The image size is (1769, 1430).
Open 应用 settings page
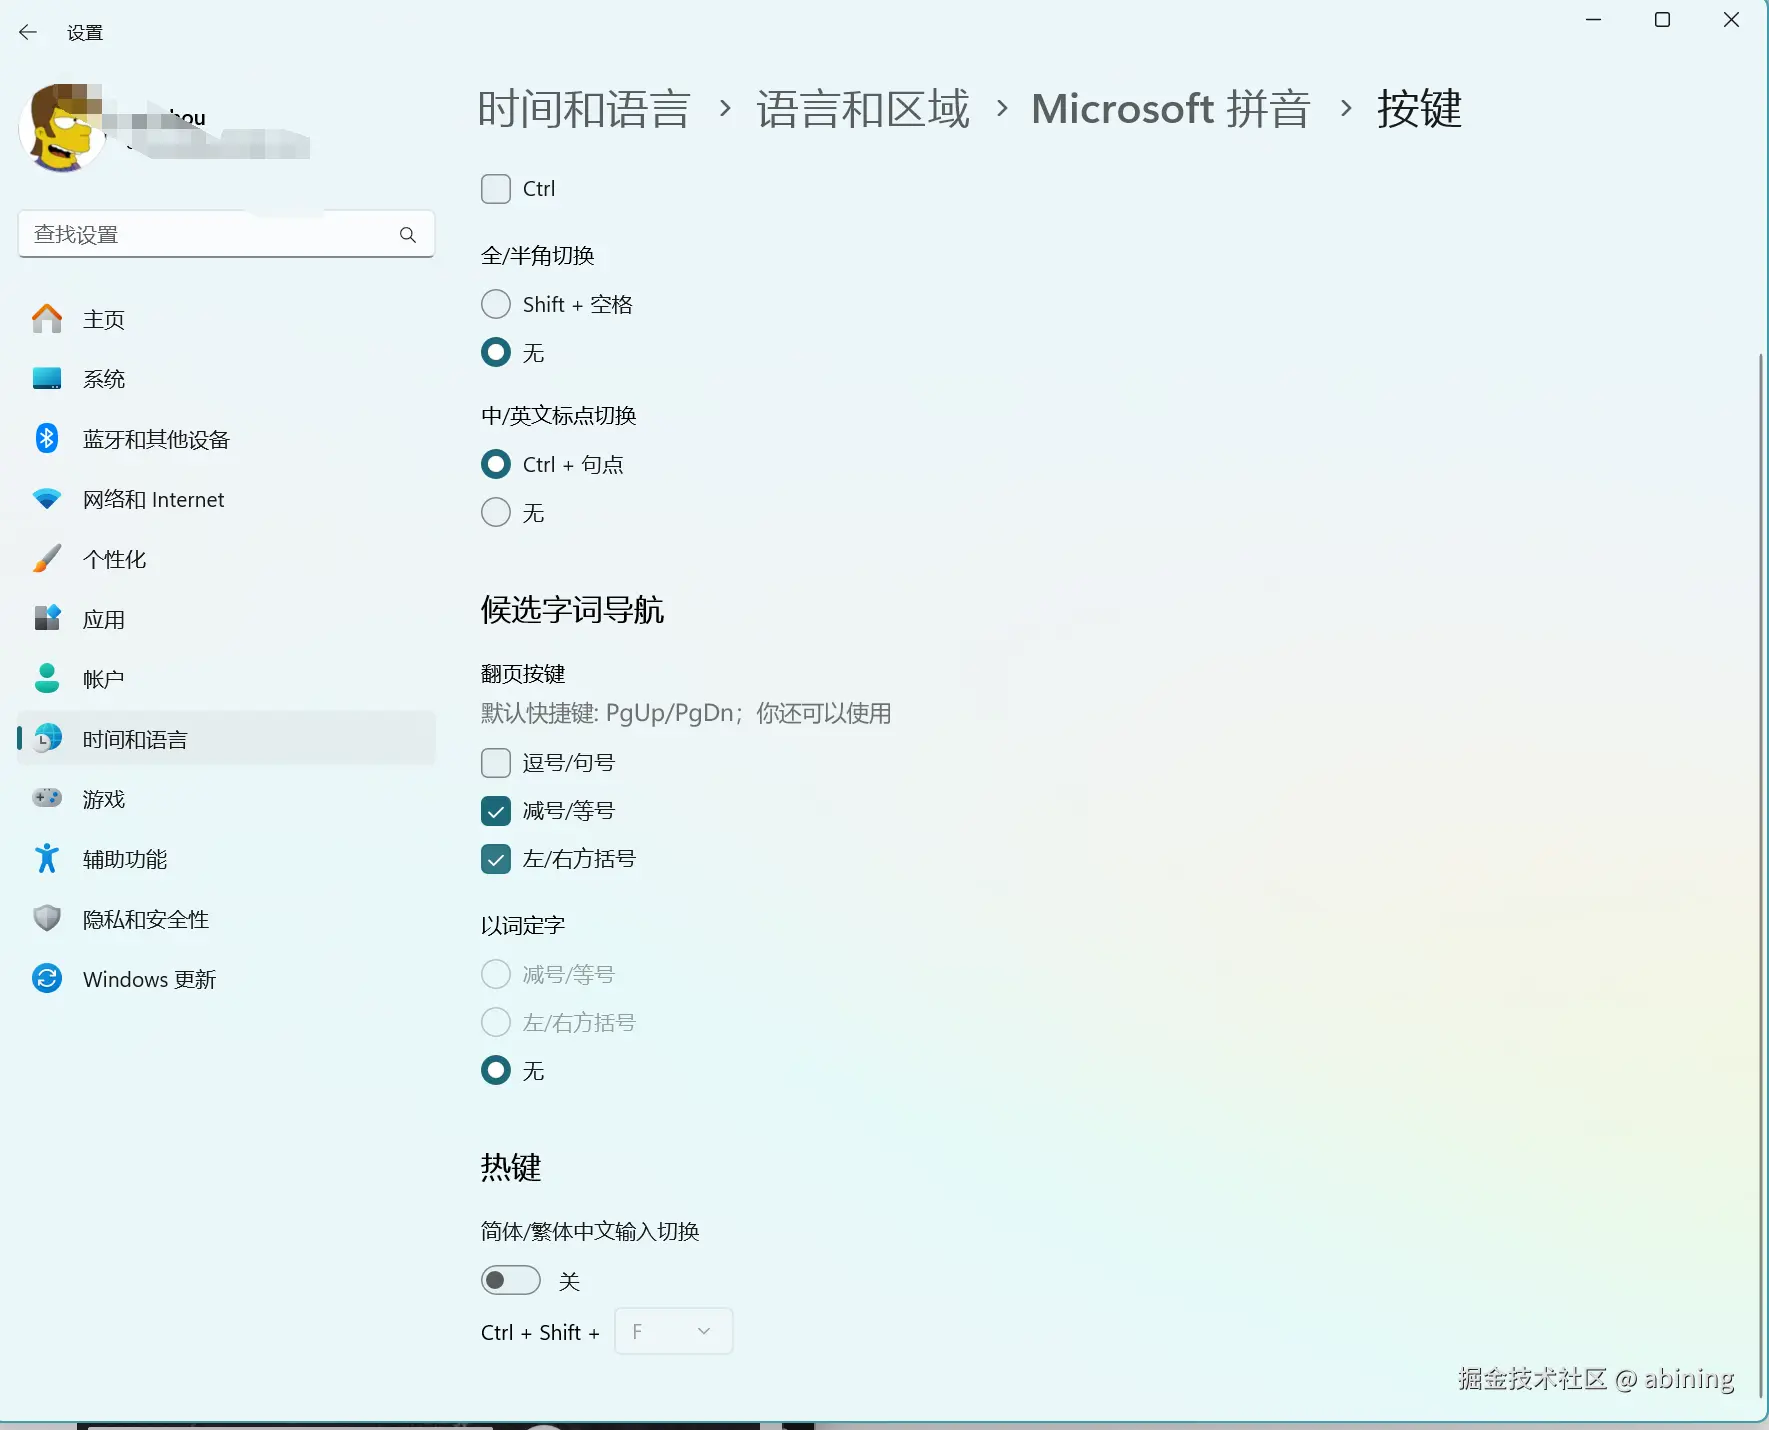(x=226, y=619)
